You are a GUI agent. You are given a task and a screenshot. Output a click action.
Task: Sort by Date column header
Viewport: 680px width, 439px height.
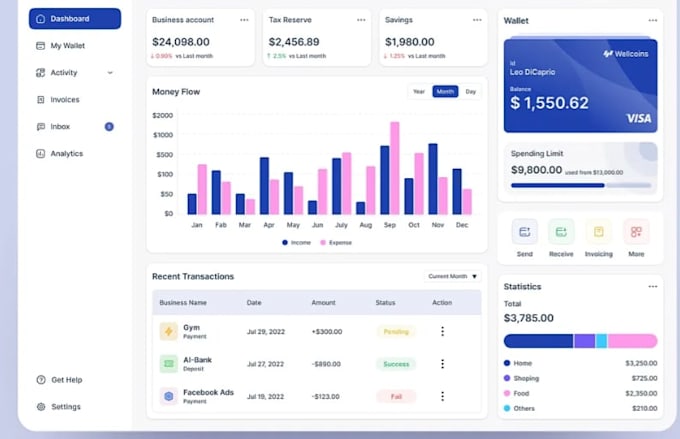pos(254,303)
